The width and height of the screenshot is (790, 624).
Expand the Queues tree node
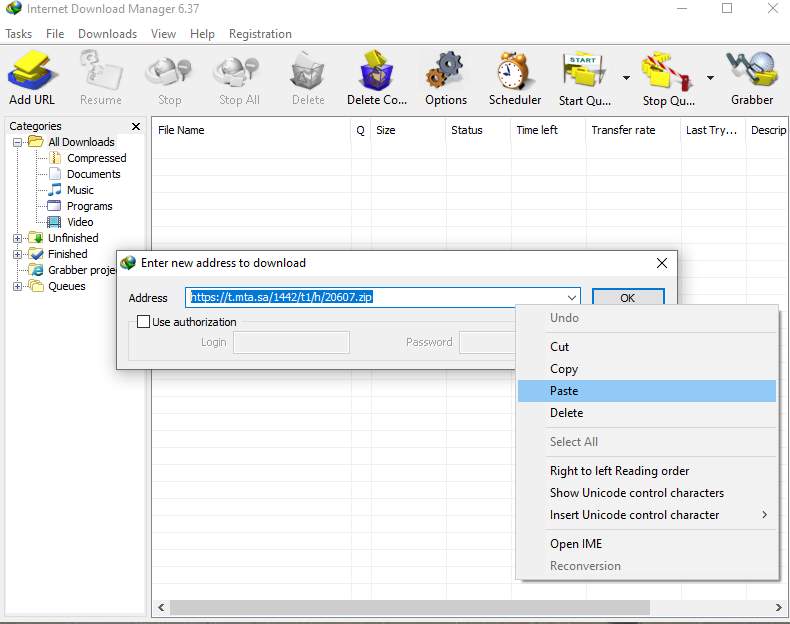coord(18,287)
